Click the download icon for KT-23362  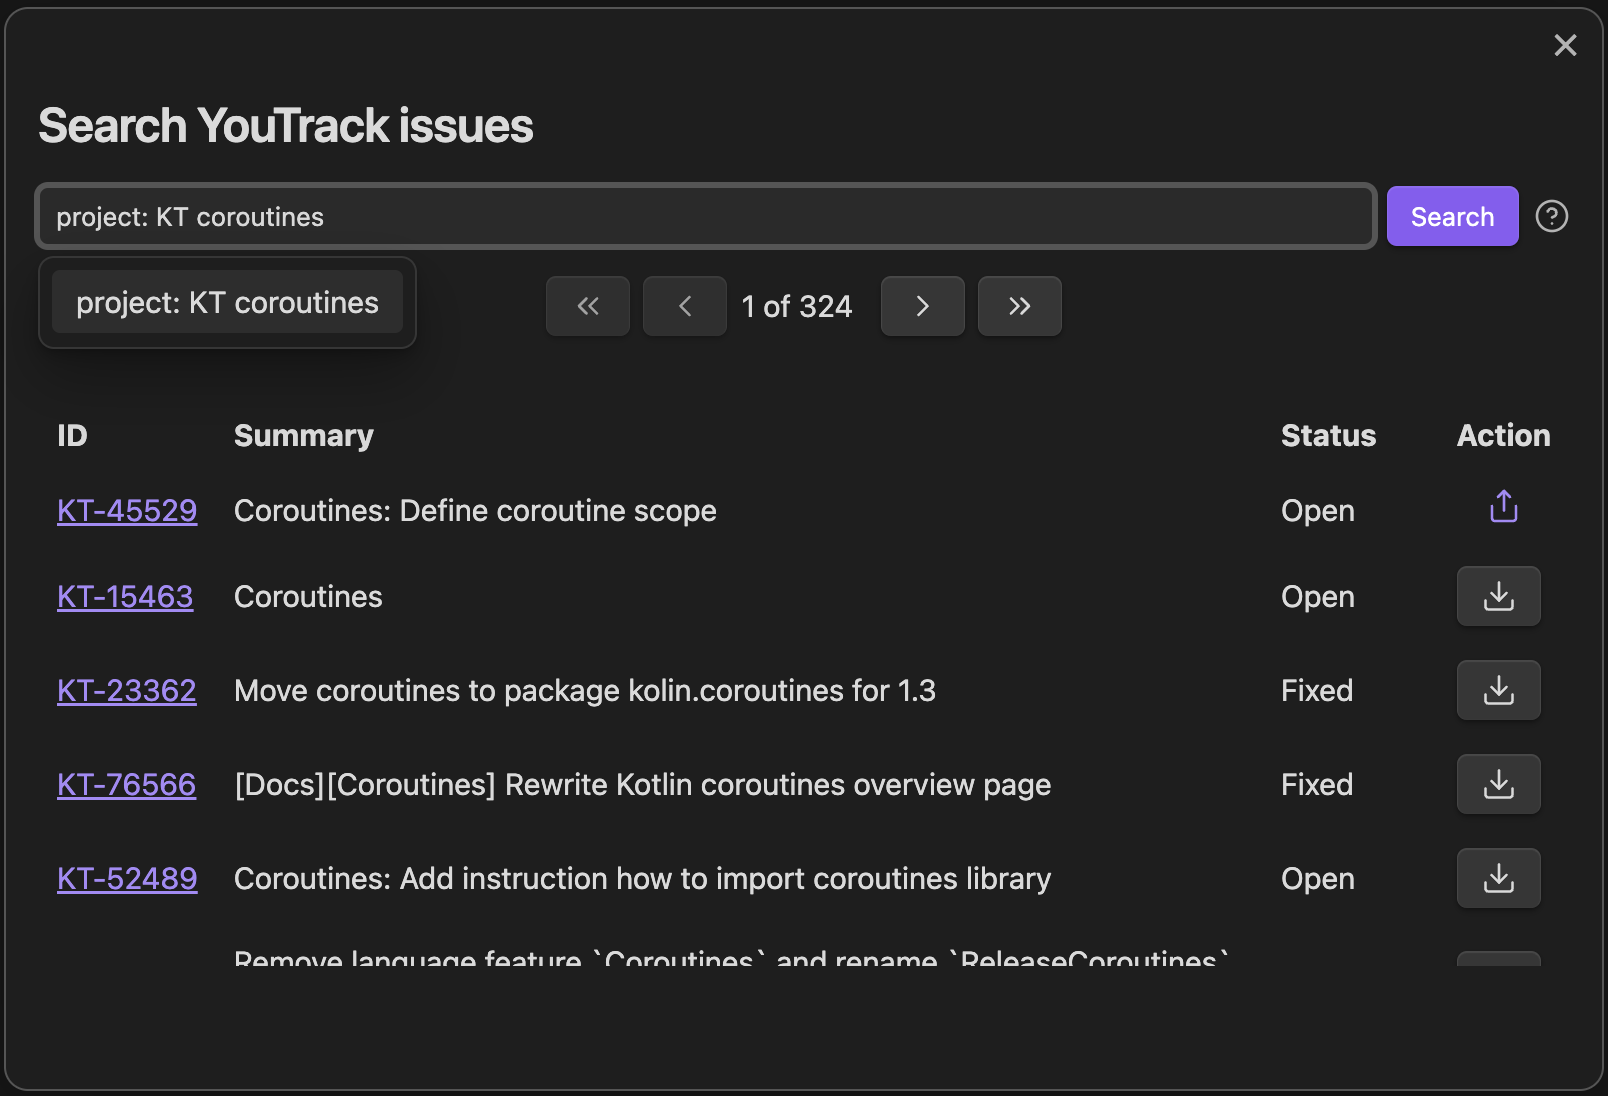pyautogui.click(x=1499, y=690)
